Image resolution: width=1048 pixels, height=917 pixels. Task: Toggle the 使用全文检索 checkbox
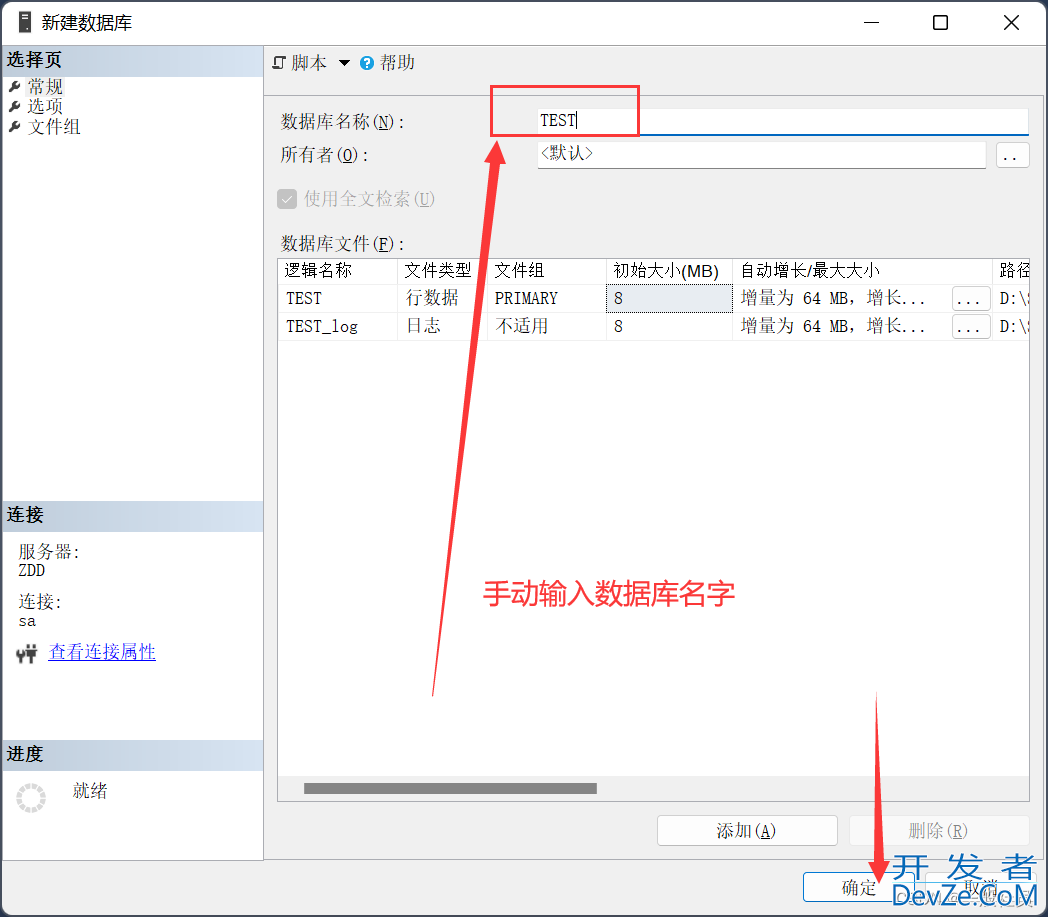point(287,199)
